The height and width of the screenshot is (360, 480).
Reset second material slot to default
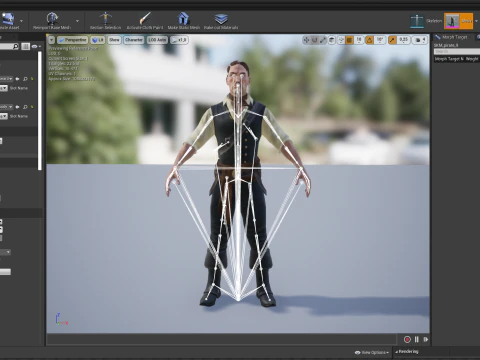(x=32, y=107)
